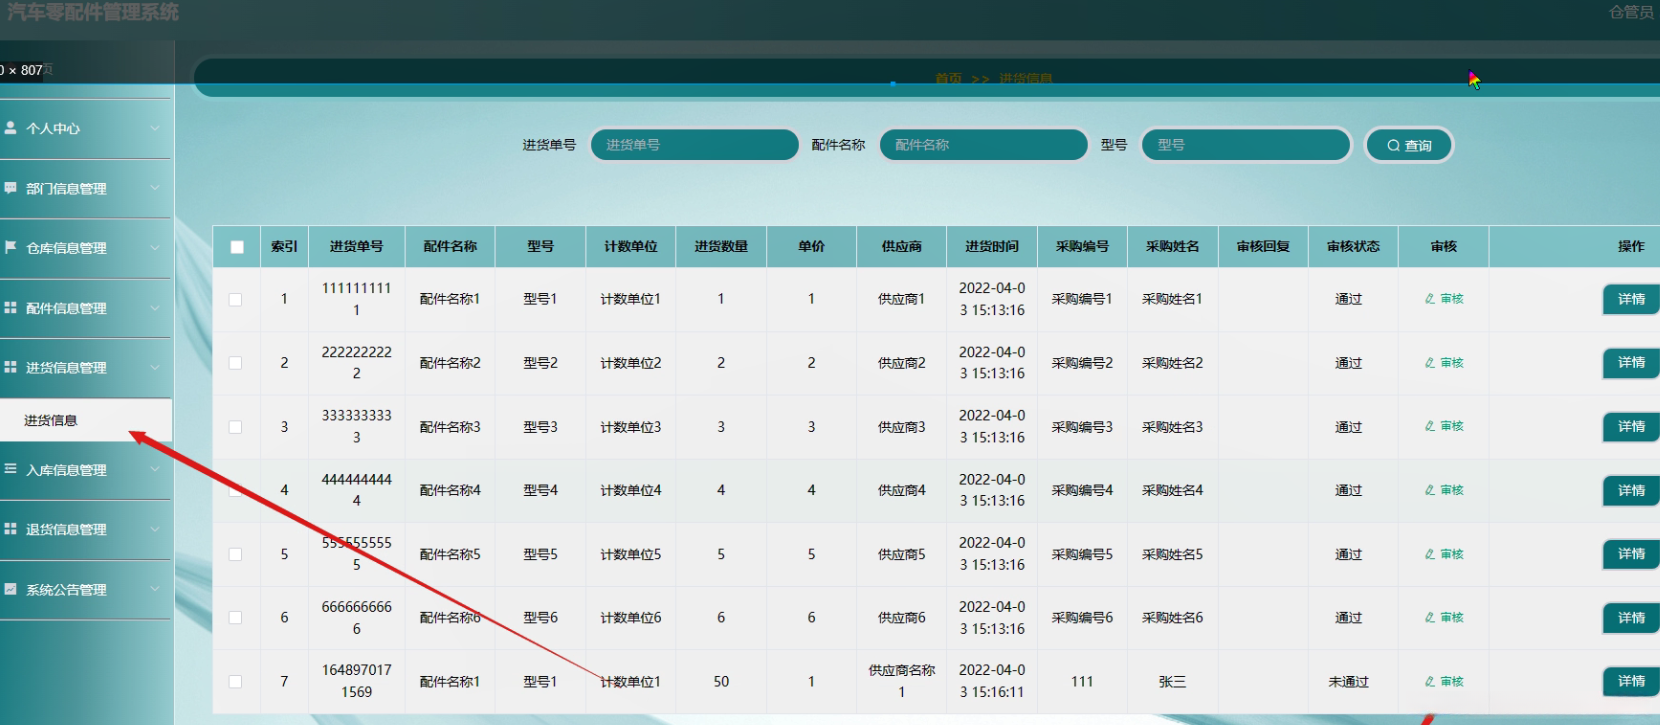The width and height of the screenshot is (1660, 725).
Task: Open 详情 for the 供应商5 row
Action: pyautogui.click(x=1631, y=554)
